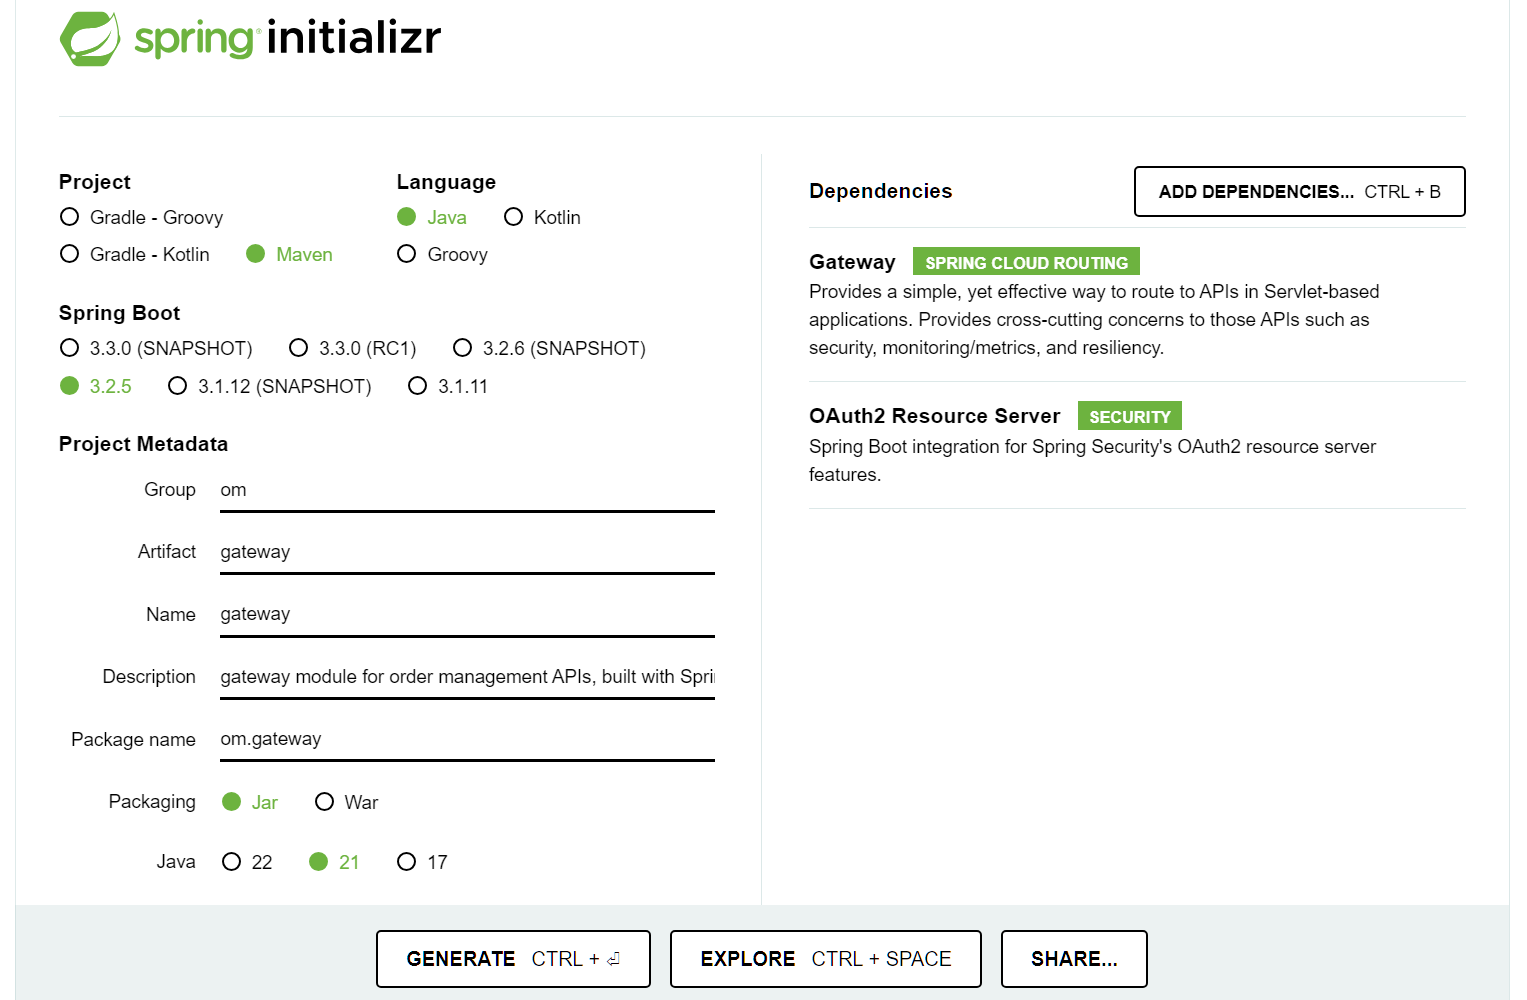Screen dimensions: 1527x1000
Task: Select Spring Boot 3.3.0 (RC1)
Action: click(352, 348)
